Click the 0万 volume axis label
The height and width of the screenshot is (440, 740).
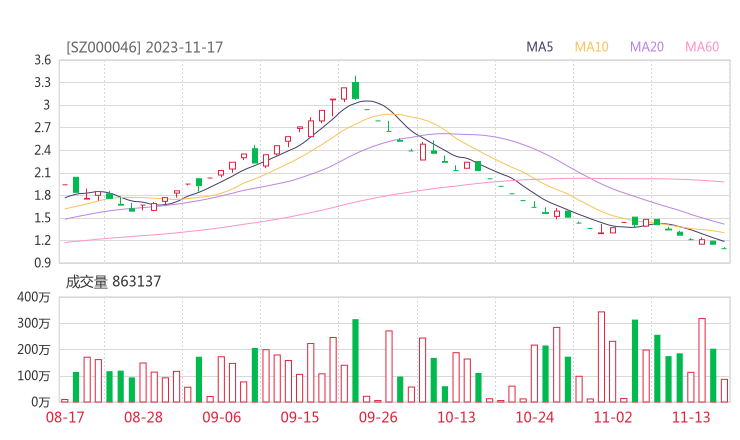tap(41, 402)
